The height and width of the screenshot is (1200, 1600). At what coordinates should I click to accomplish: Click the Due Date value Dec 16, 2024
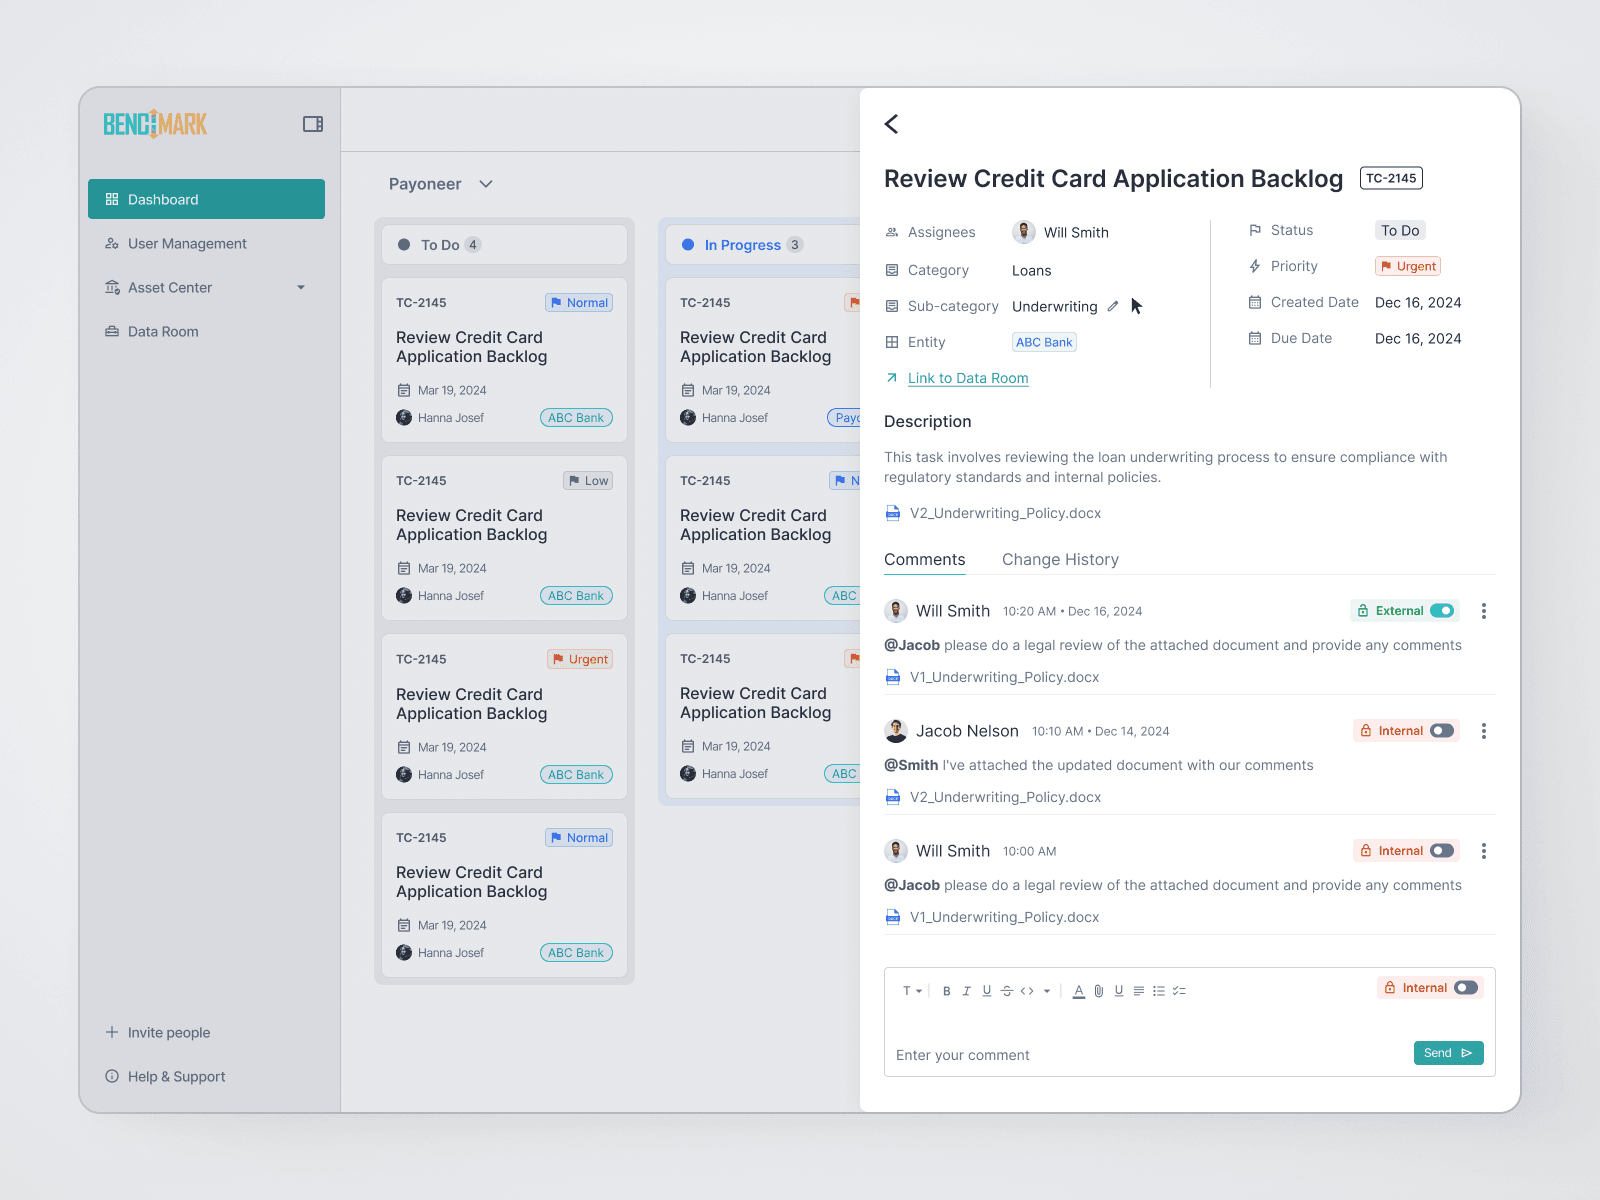point(1418,339)
